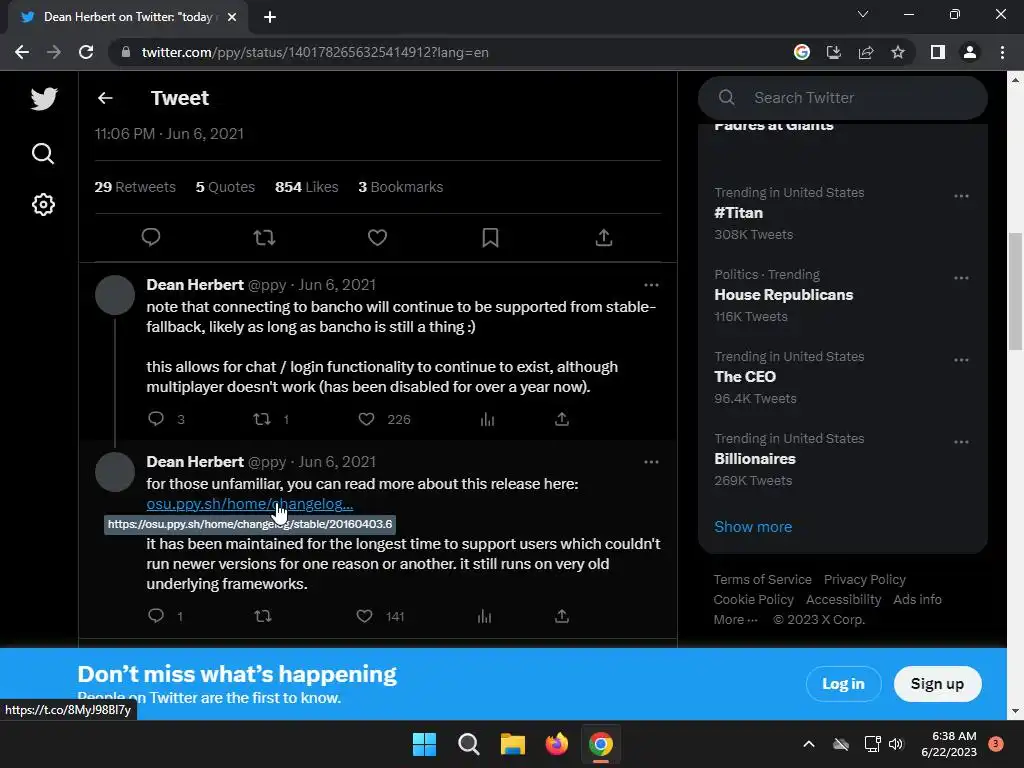Toggle the Chrome side panel
Viewport: 1024px width, 768px height.
[x=938, y=52]
